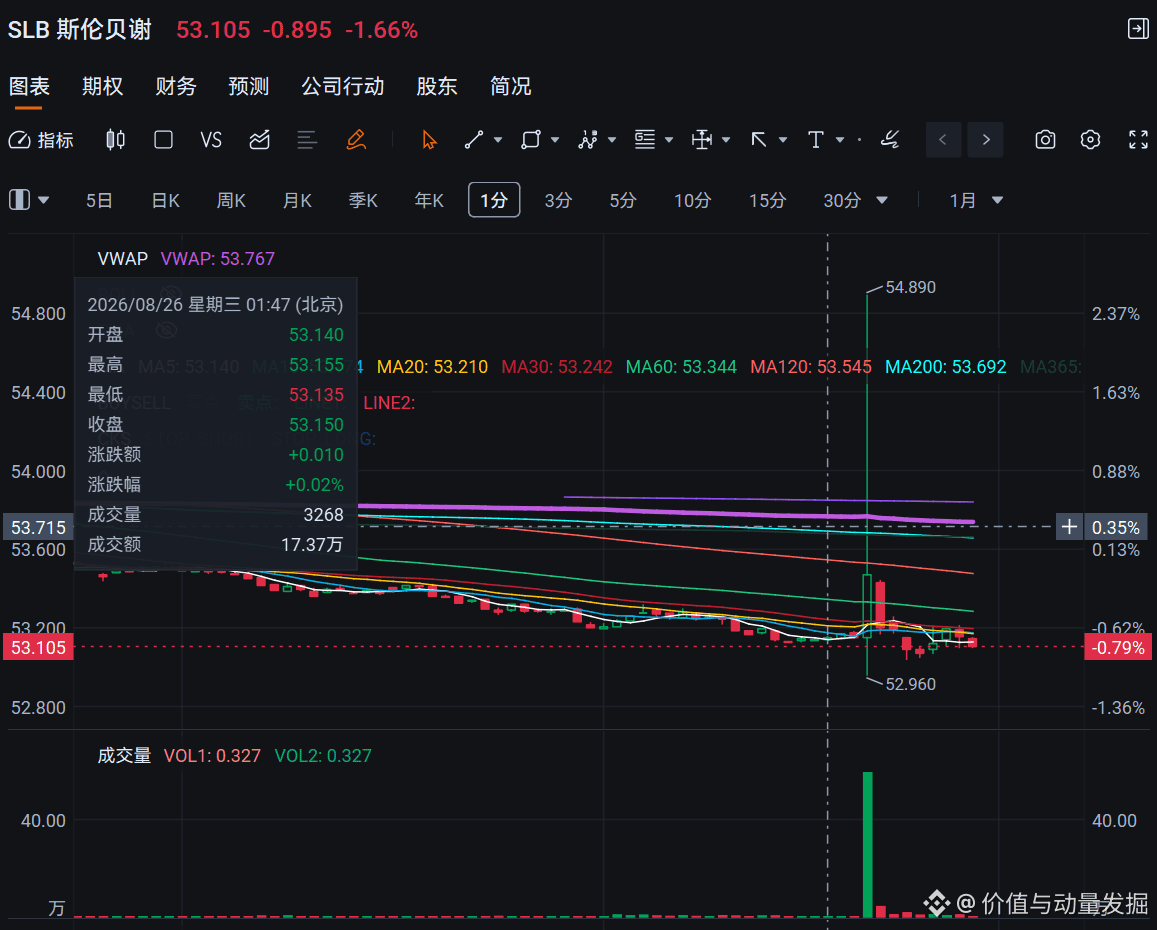Select the 3分 interval
The image size is (1157, 930).
[x=559, y=200]
